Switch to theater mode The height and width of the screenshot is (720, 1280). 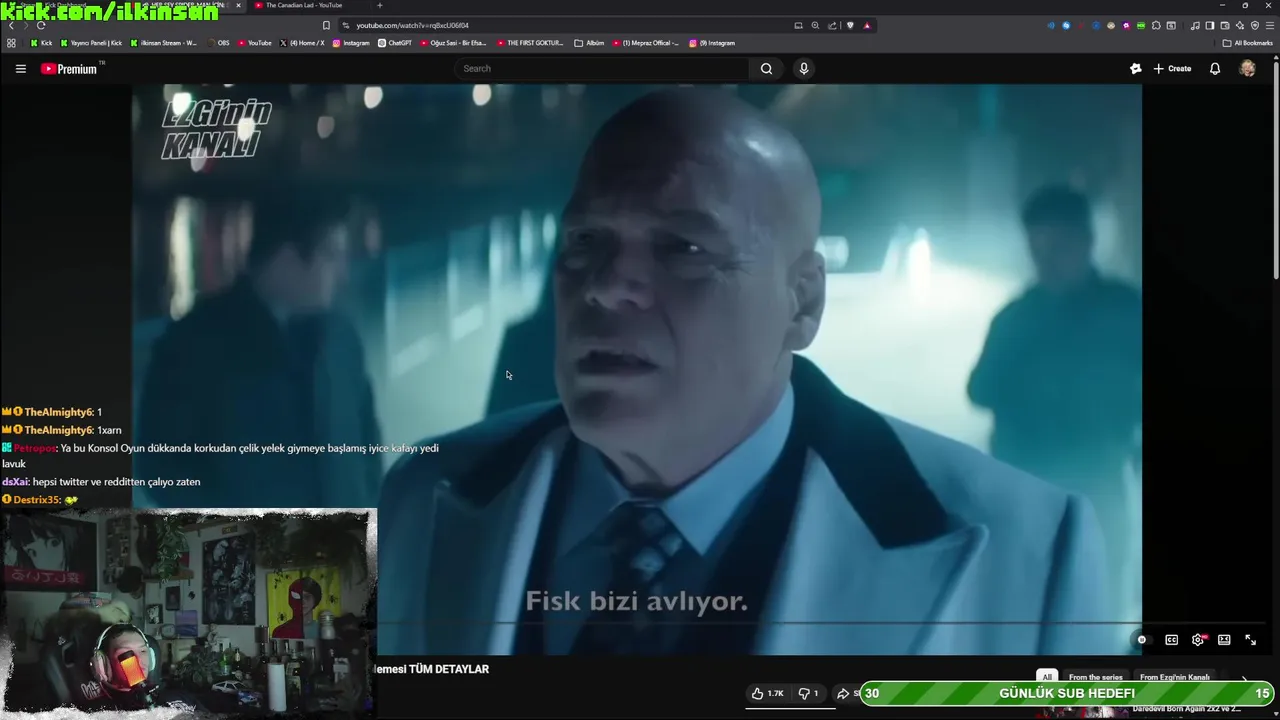click(x=1224, y=640)
